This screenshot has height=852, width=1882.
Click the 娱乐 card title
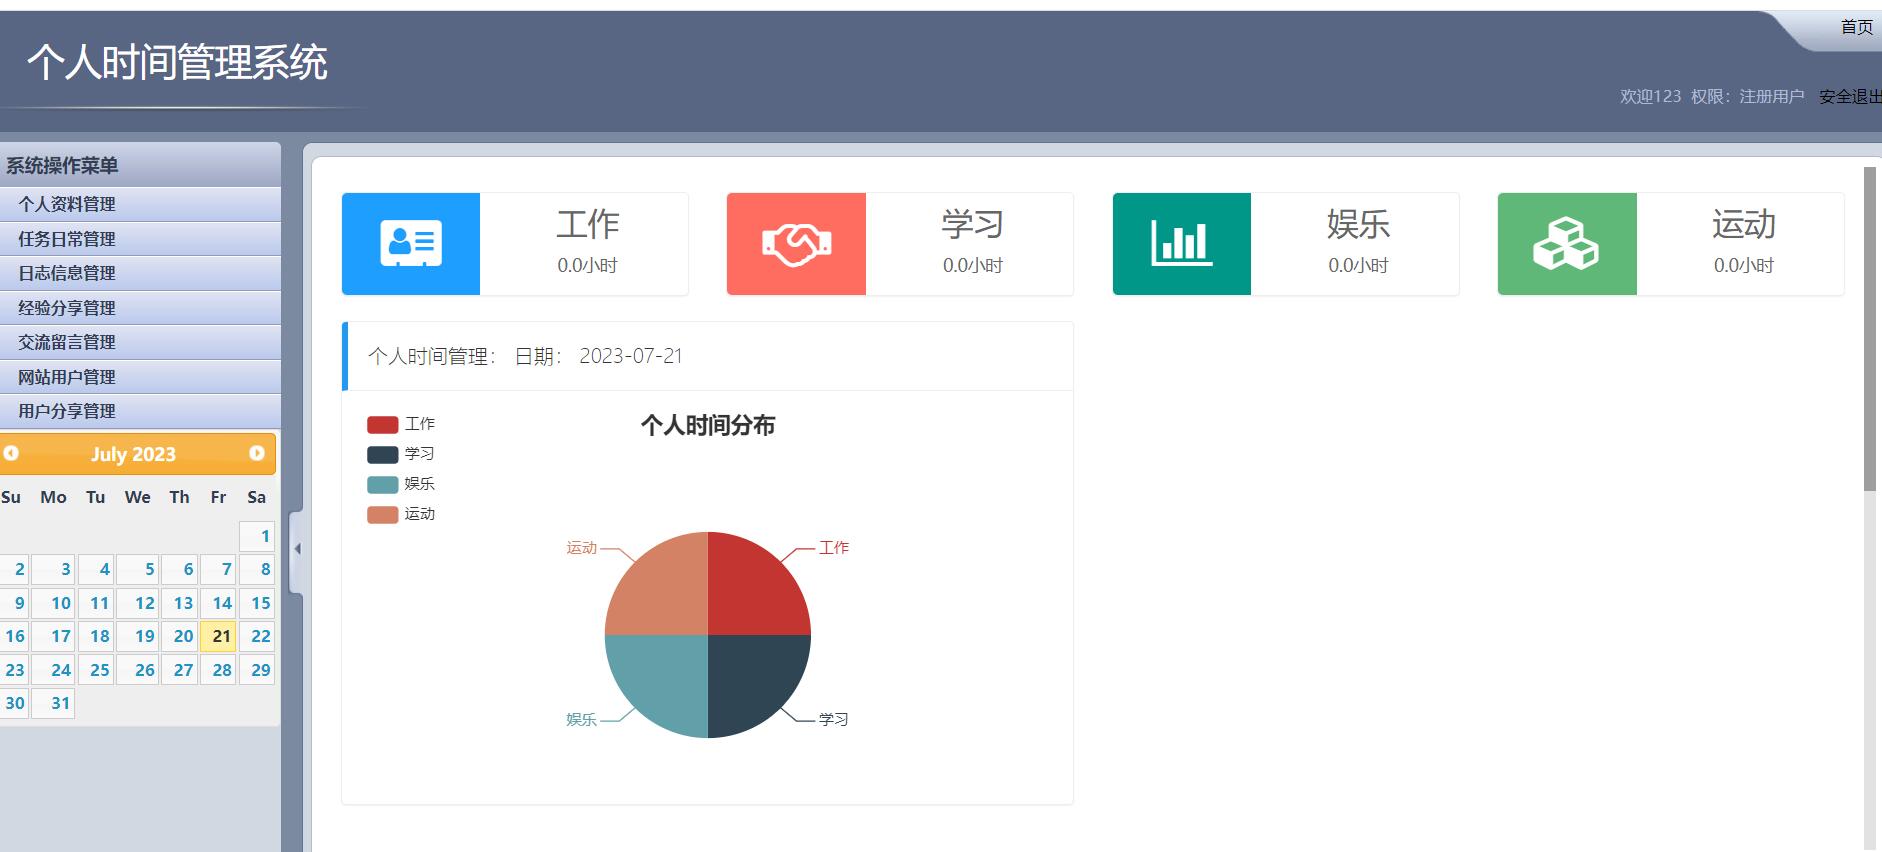pyautogui.click(x=1358, y=224)
